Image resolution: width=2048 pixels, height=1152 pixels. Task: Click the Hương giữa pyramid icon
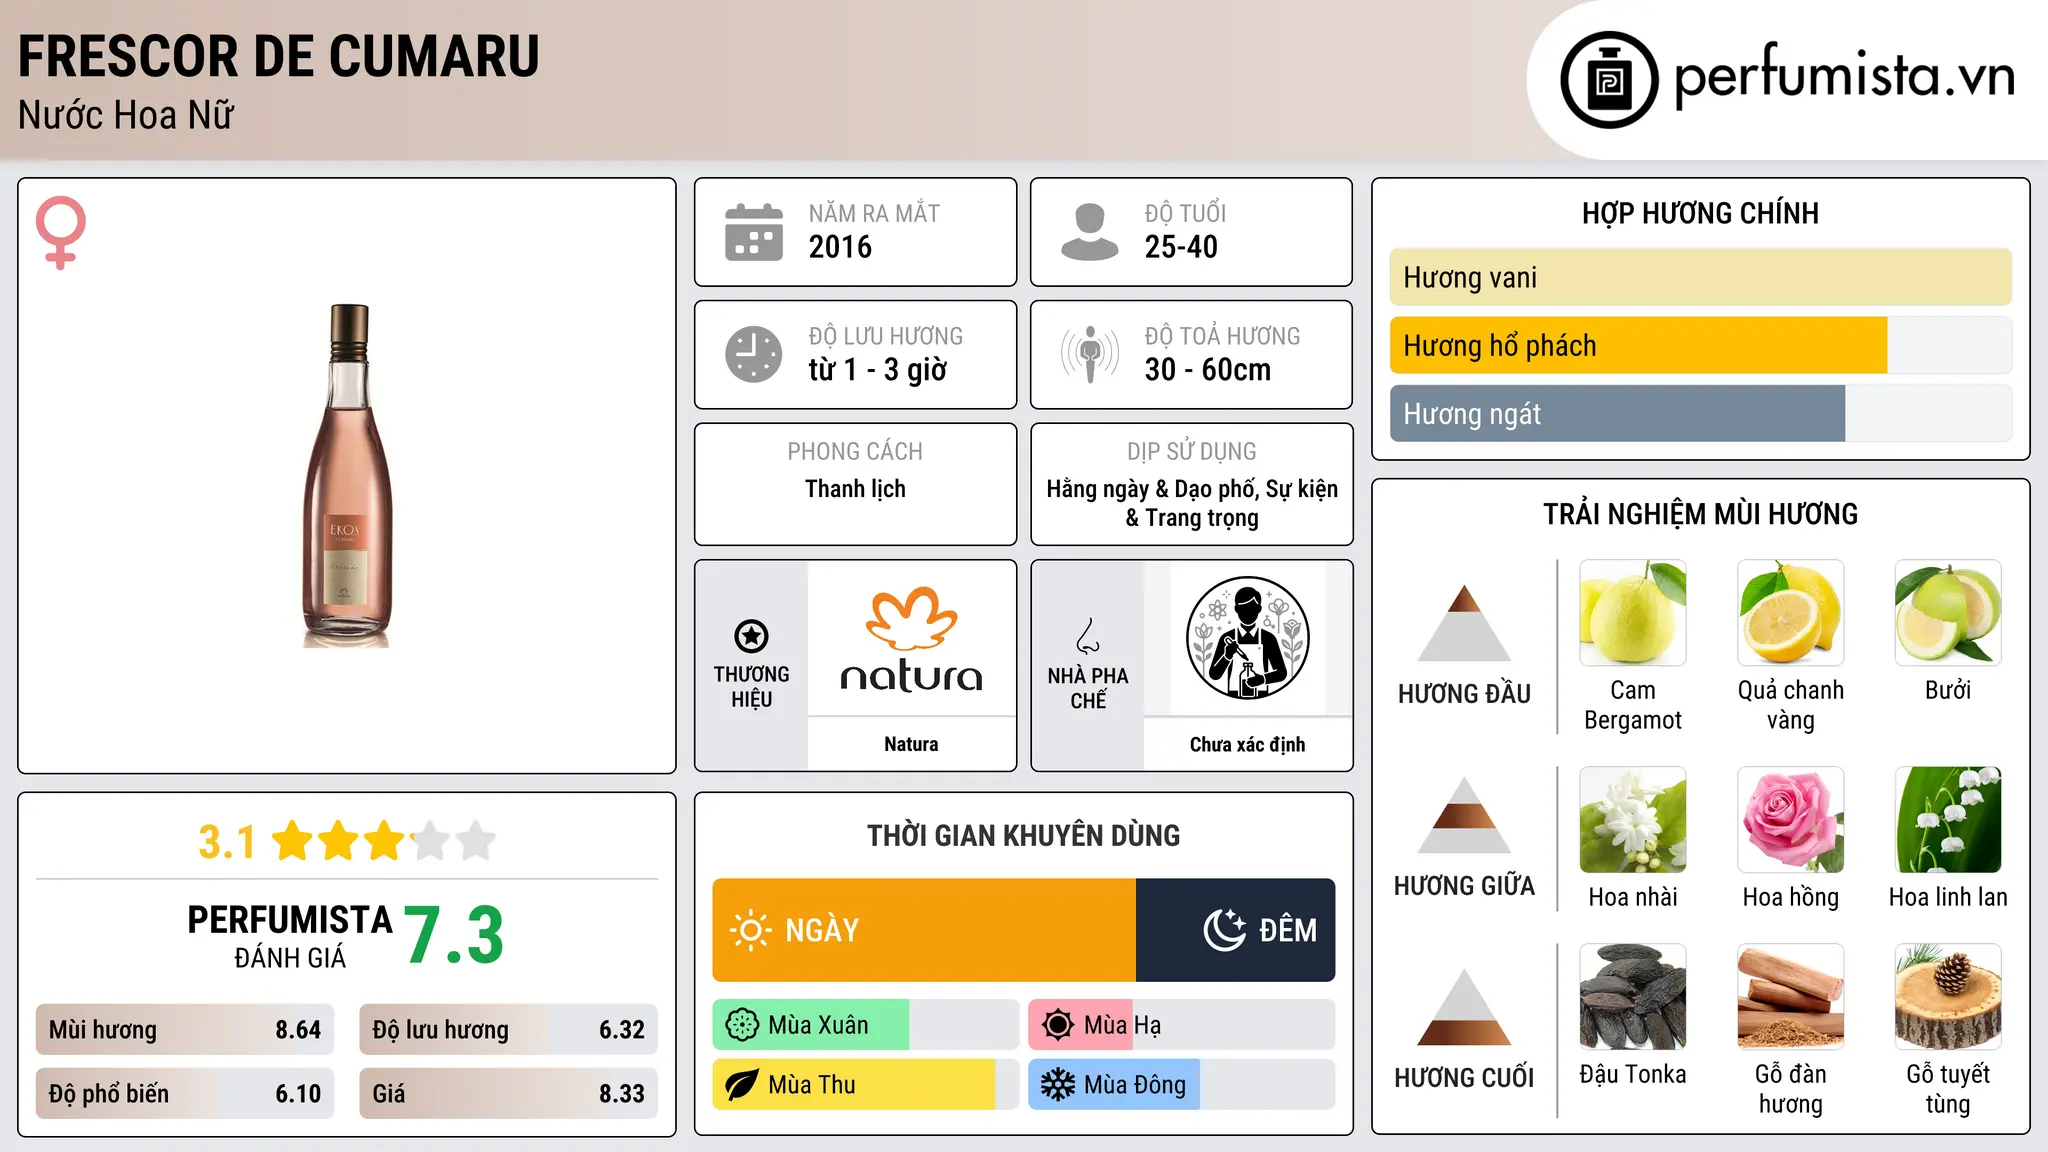tap(1464, 815)
